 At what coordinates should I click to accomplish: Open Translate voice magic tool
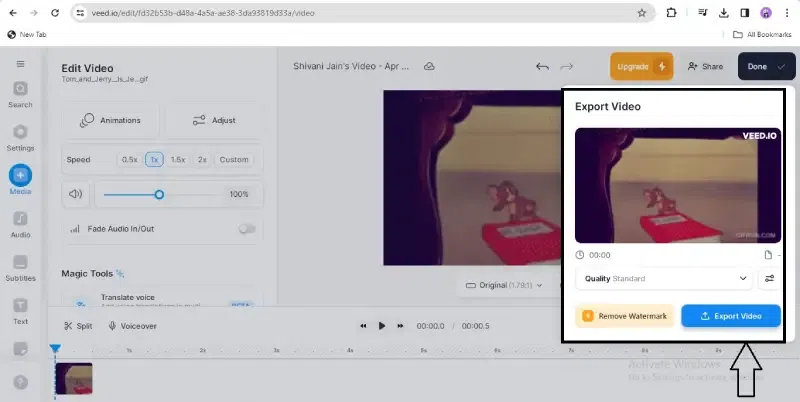pos(162,300)
